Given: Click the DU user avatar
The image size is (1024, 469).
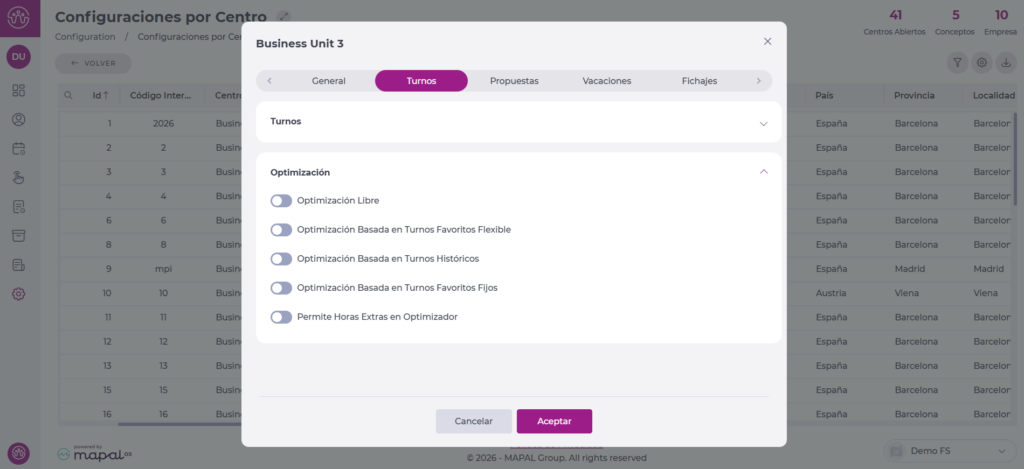Looking at the screenshot, I should [x=18, y=57].
